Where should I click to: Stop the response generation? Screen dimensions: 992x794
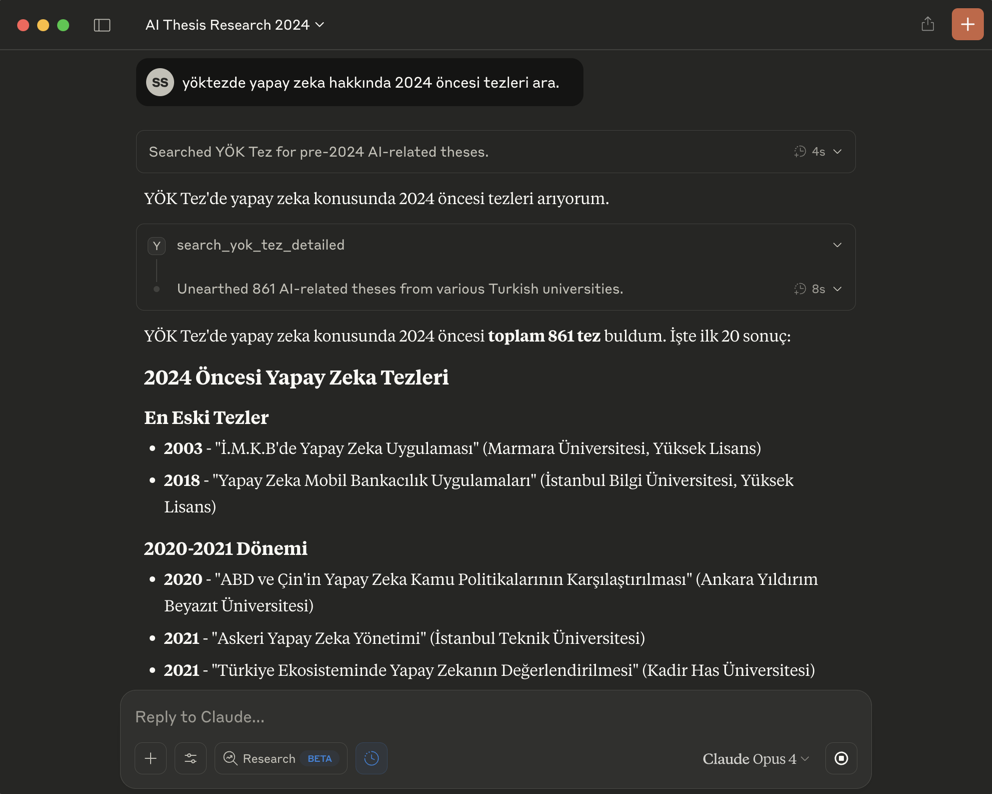tap(841, 758)
